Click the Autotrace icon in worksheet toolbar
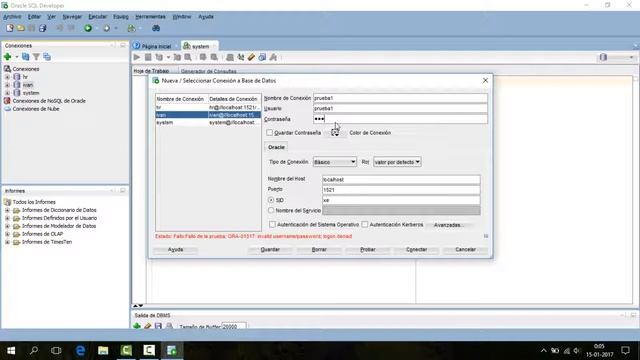The width and height of the screenshot is (640, 360). pyautogui.click(x=177, y=57)
